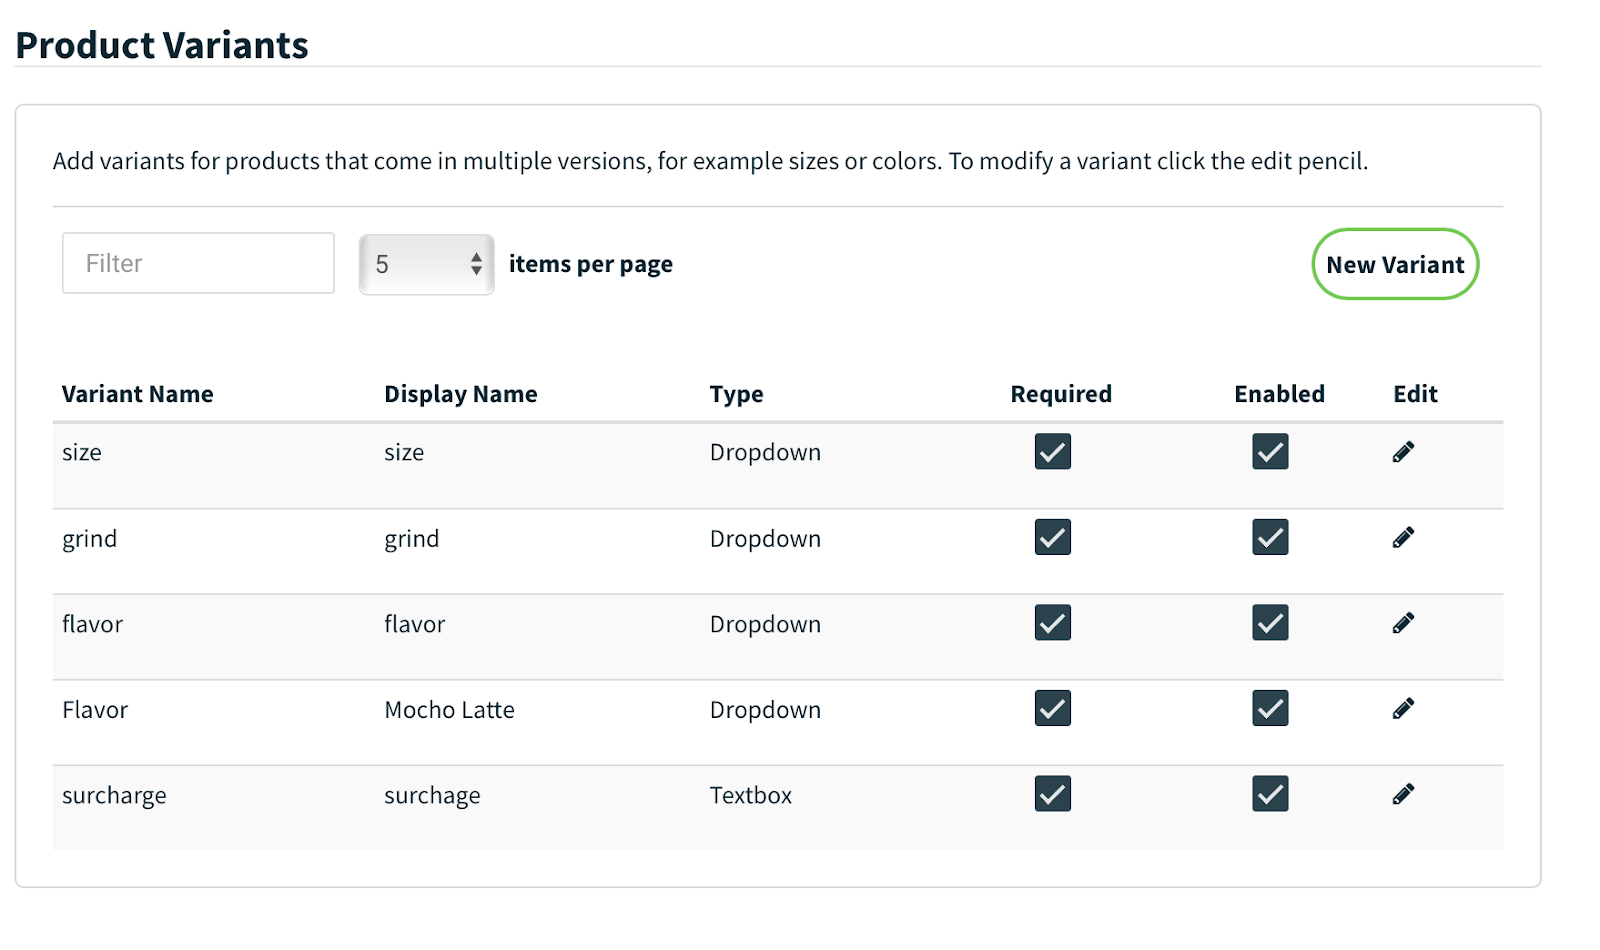
Task: Click 'grind' in Display Name column
Action: [x=412, y=539]
